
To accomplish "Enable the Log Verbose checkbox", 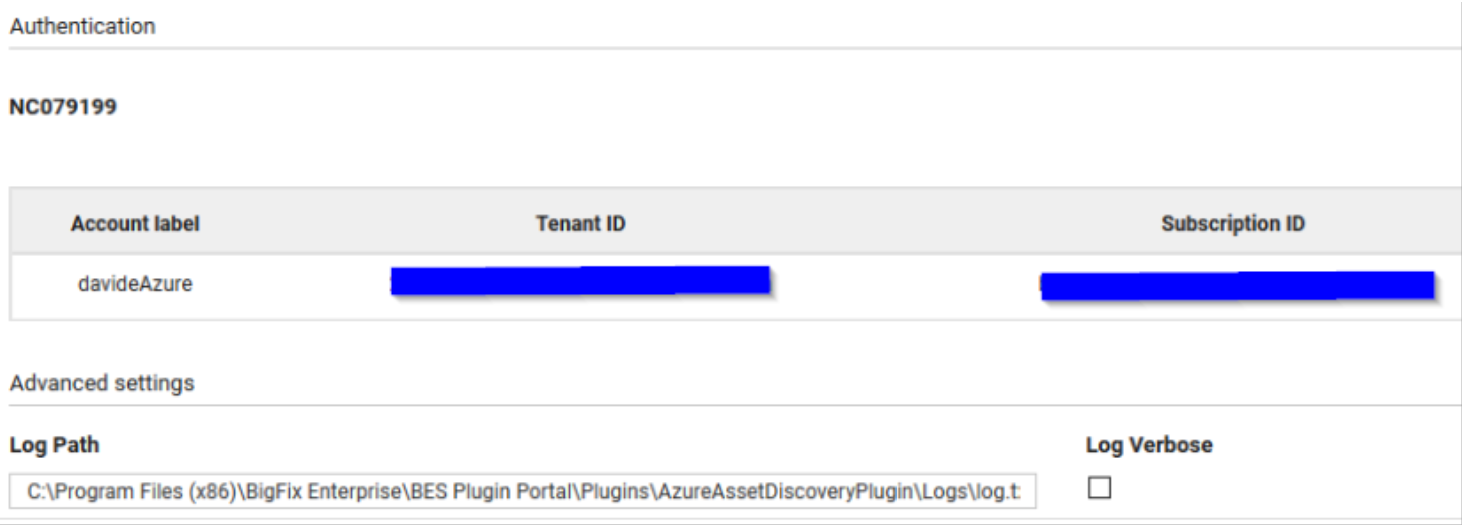I will tap(1099, 488).
